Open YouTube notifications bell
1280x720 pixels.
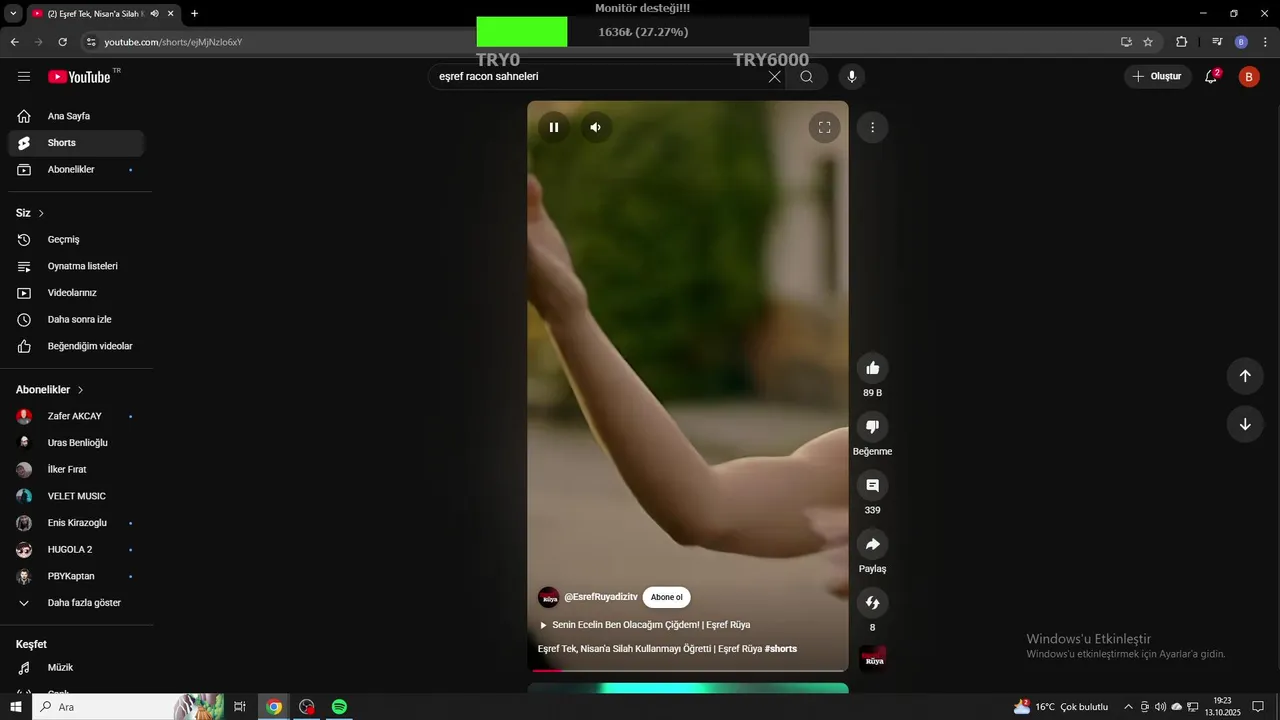[x=1211, y=77]
